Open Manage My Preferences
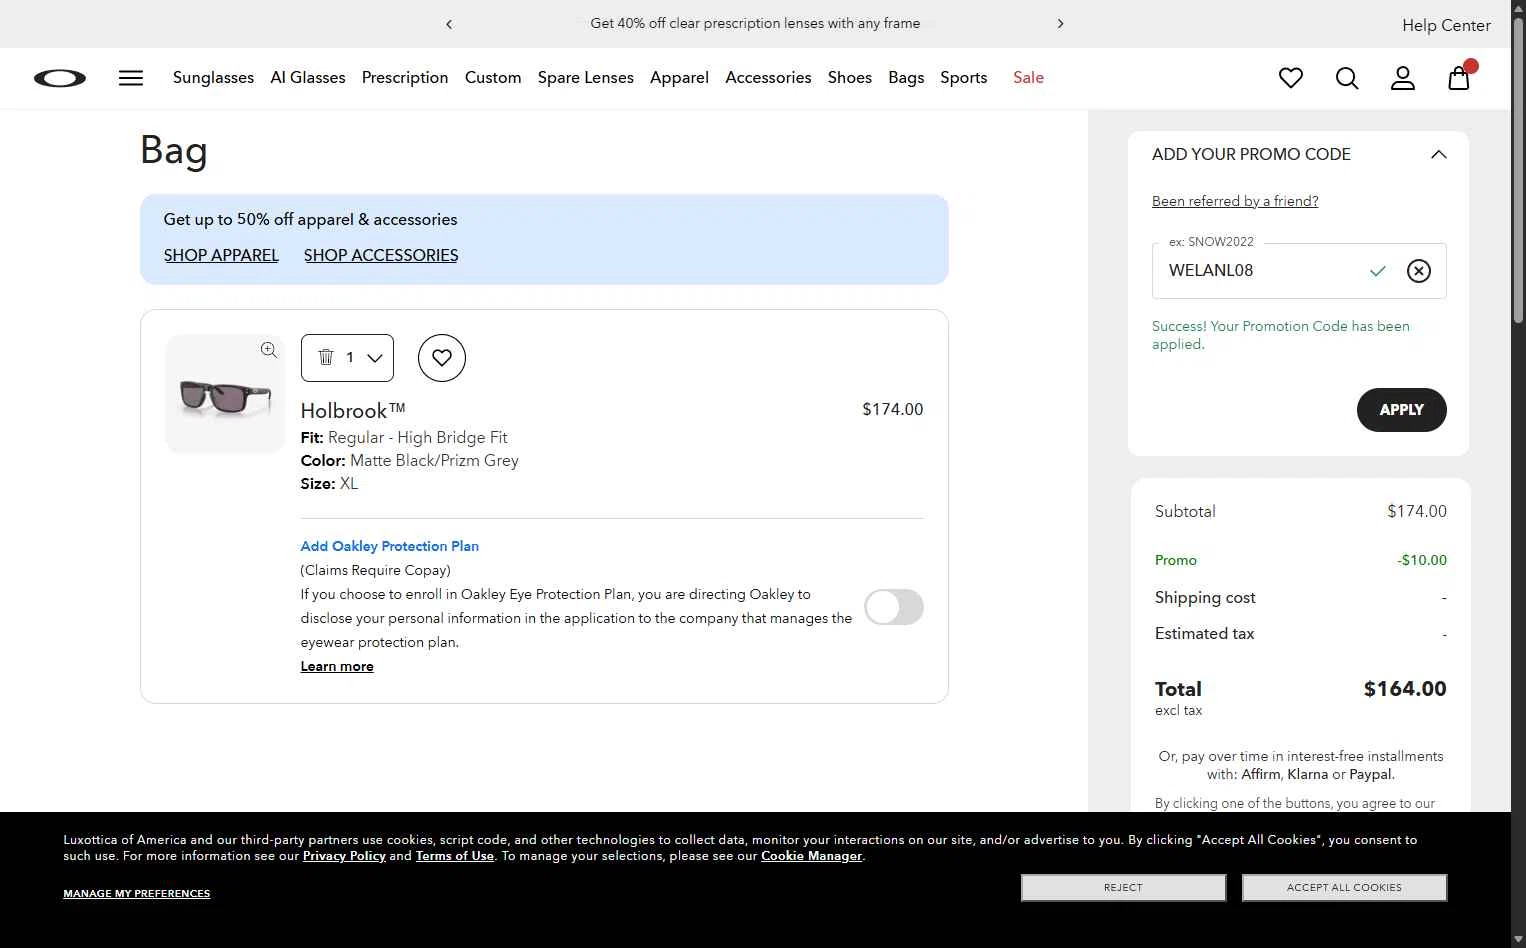This screenshot has width=1526, height=948. pos(137,894)
